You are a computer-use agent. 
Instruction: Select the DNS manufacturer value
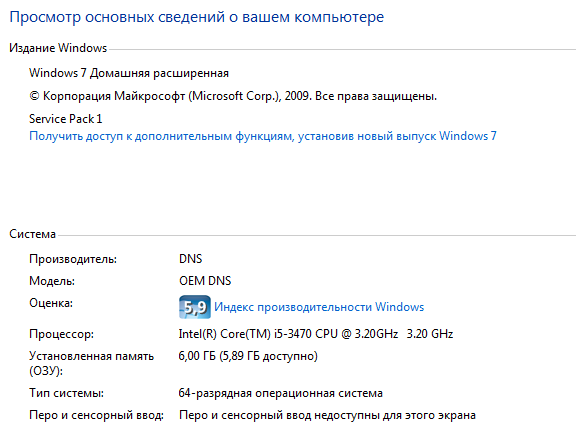click(190, 259)
